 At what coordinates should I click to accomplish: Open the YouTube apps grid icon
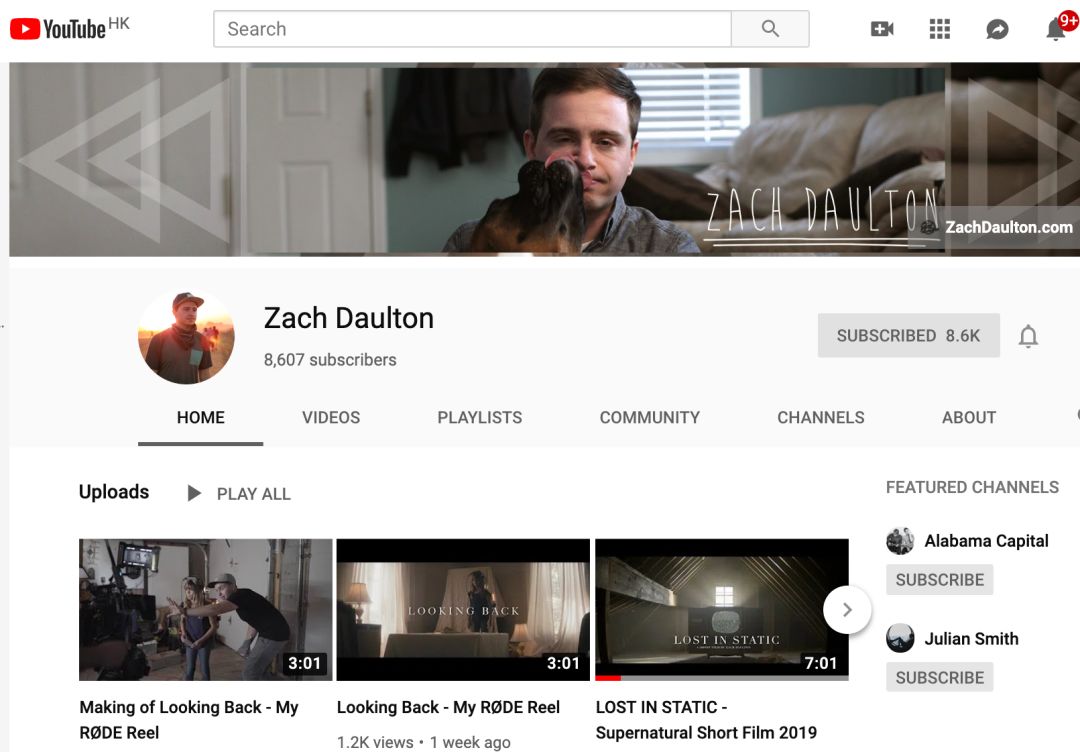click(x=939, y=29)
